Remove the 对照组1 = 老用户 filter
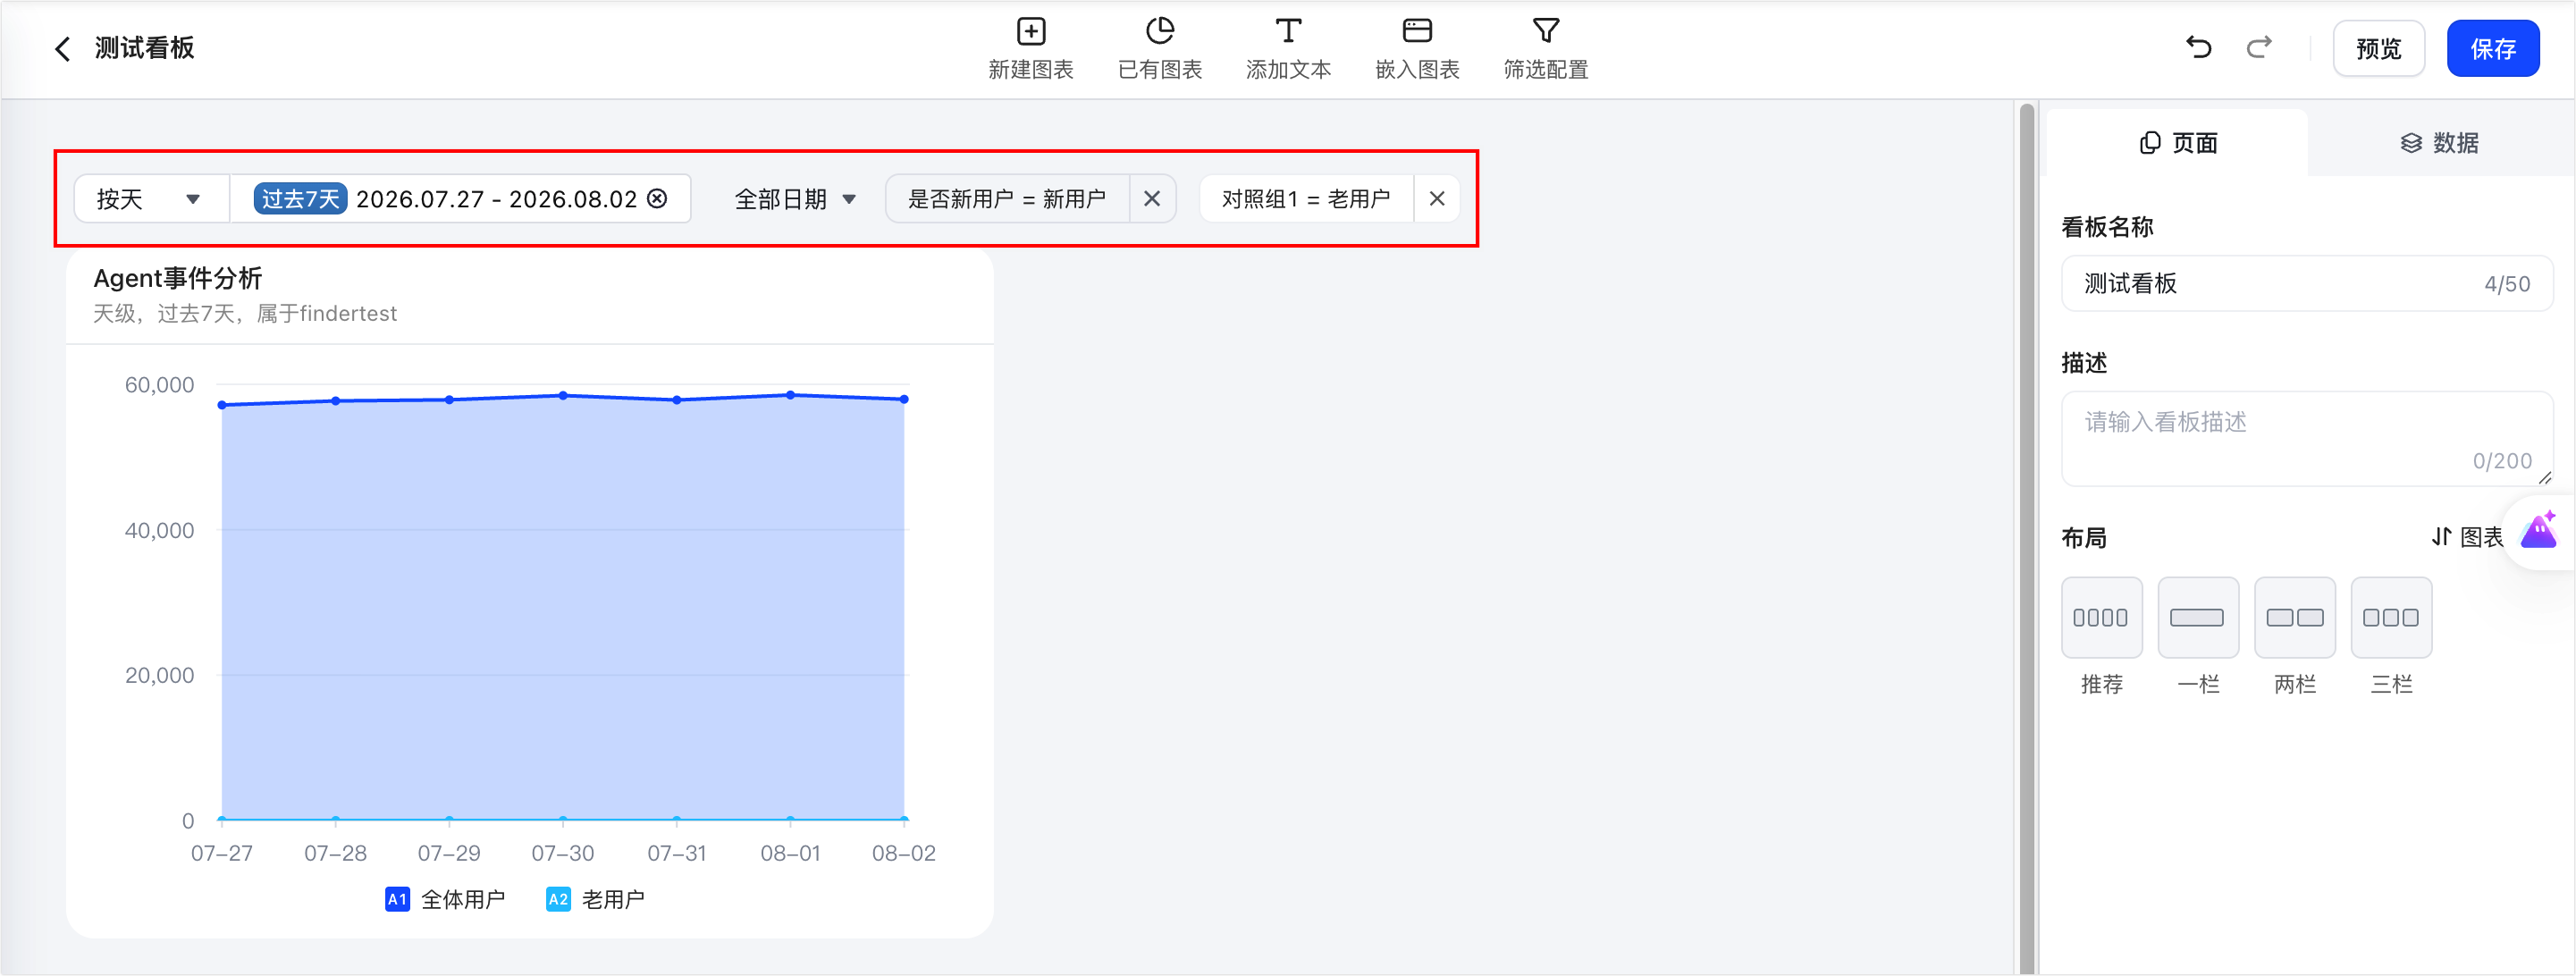 (1436, 198)
